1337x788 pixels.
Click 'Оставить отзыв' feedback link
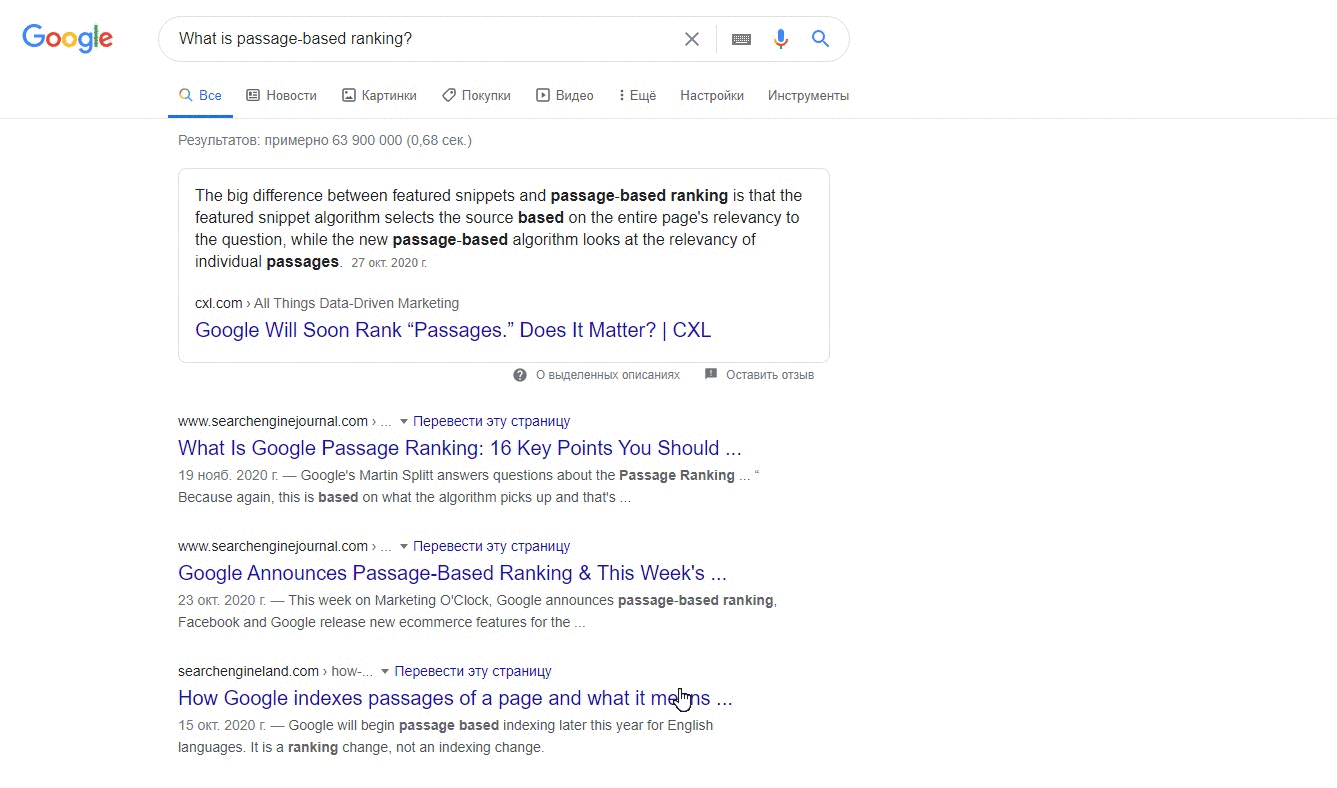(770, 375)
